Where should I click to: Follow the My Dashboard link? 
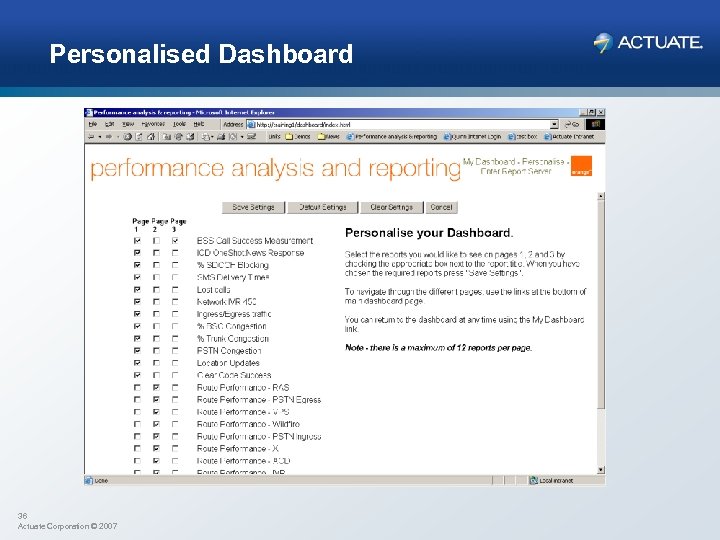point(489,162)
